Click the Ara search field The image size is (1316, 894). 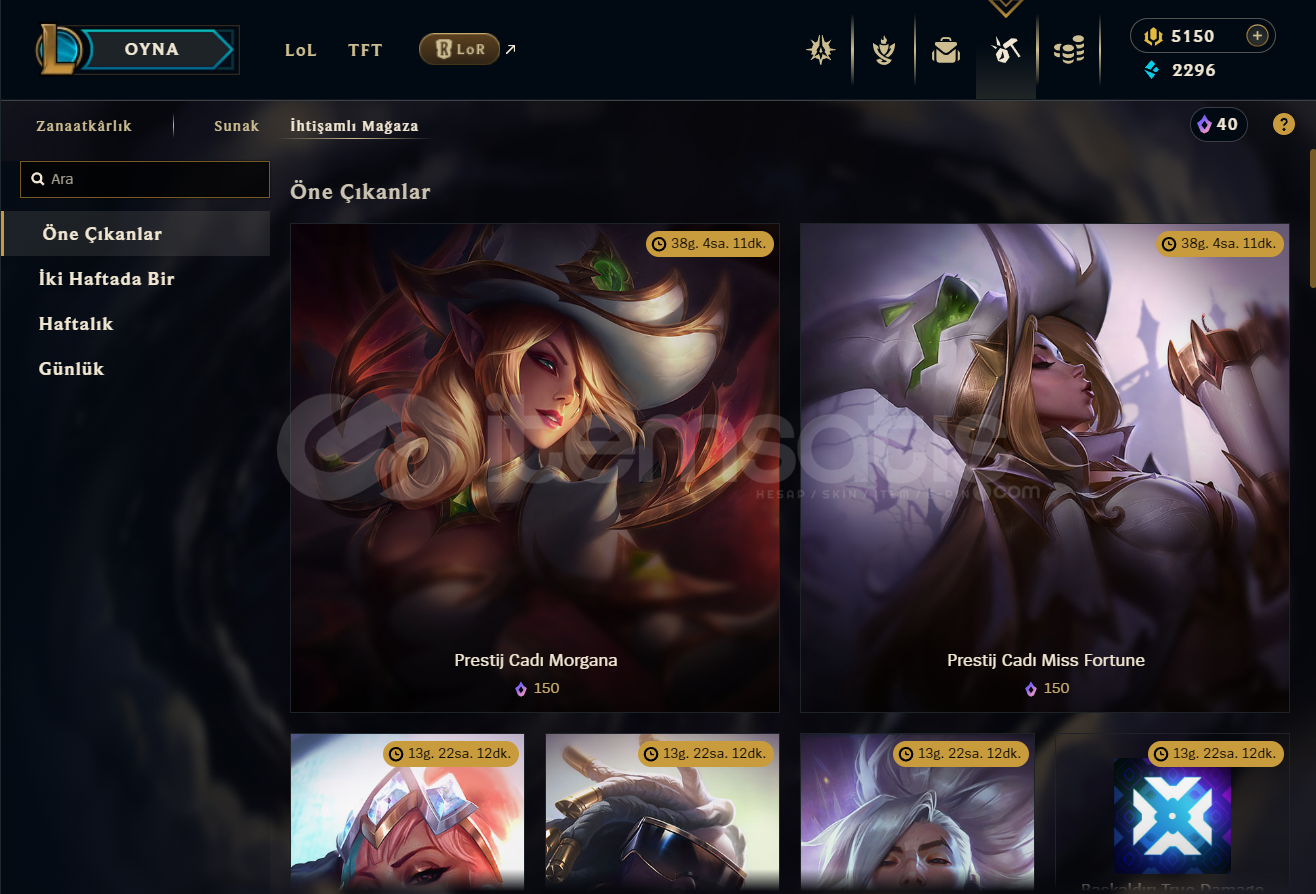tap(145, 179)
